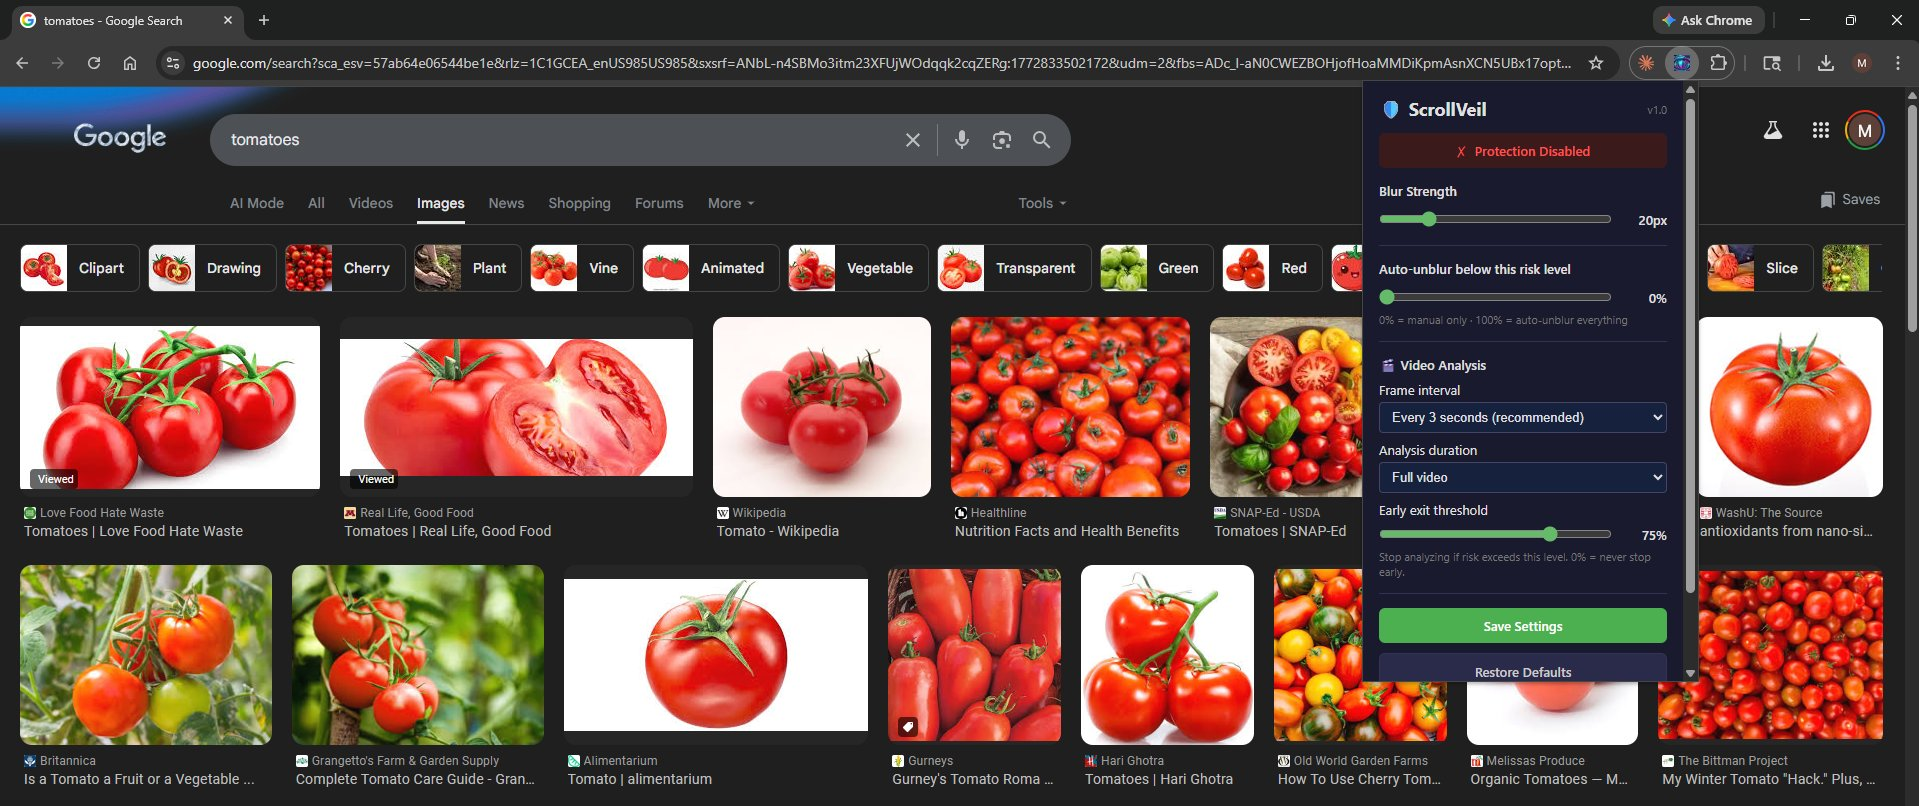The width and height of the screenshot is (1919, 806).
Task: Switch to AI Mode tab
Action: pyautogui.click(x=257, y=203)
